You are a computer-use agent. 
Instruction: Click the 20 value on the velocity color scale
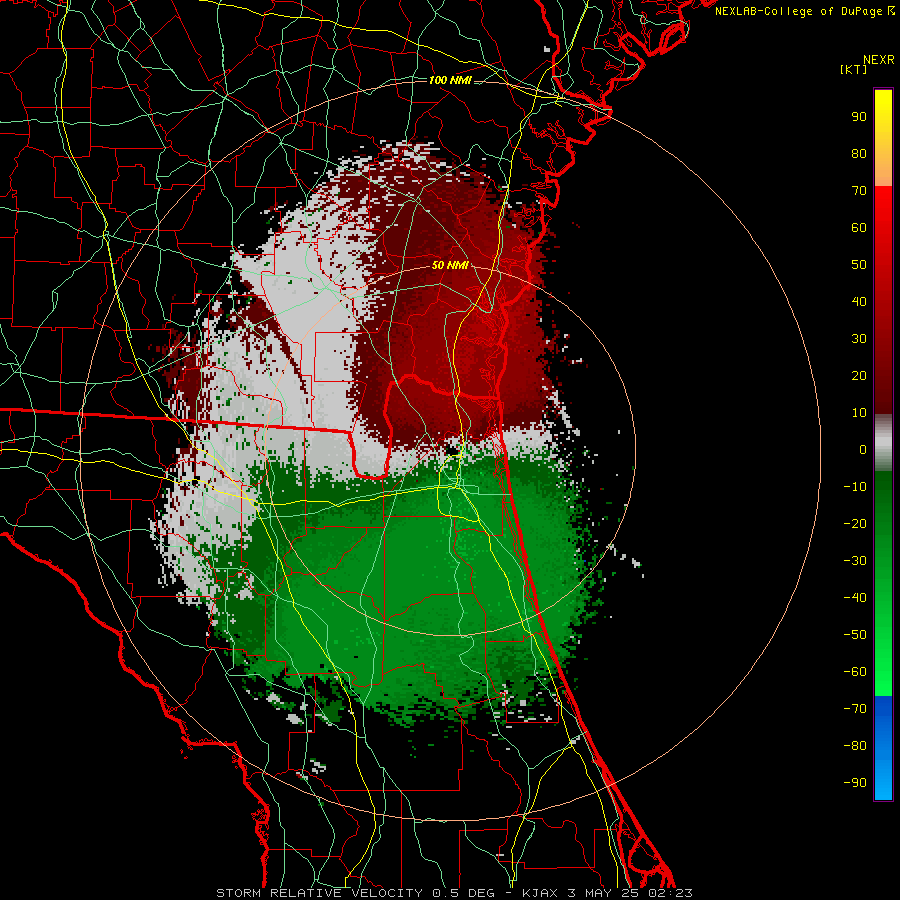coord(859,375)
